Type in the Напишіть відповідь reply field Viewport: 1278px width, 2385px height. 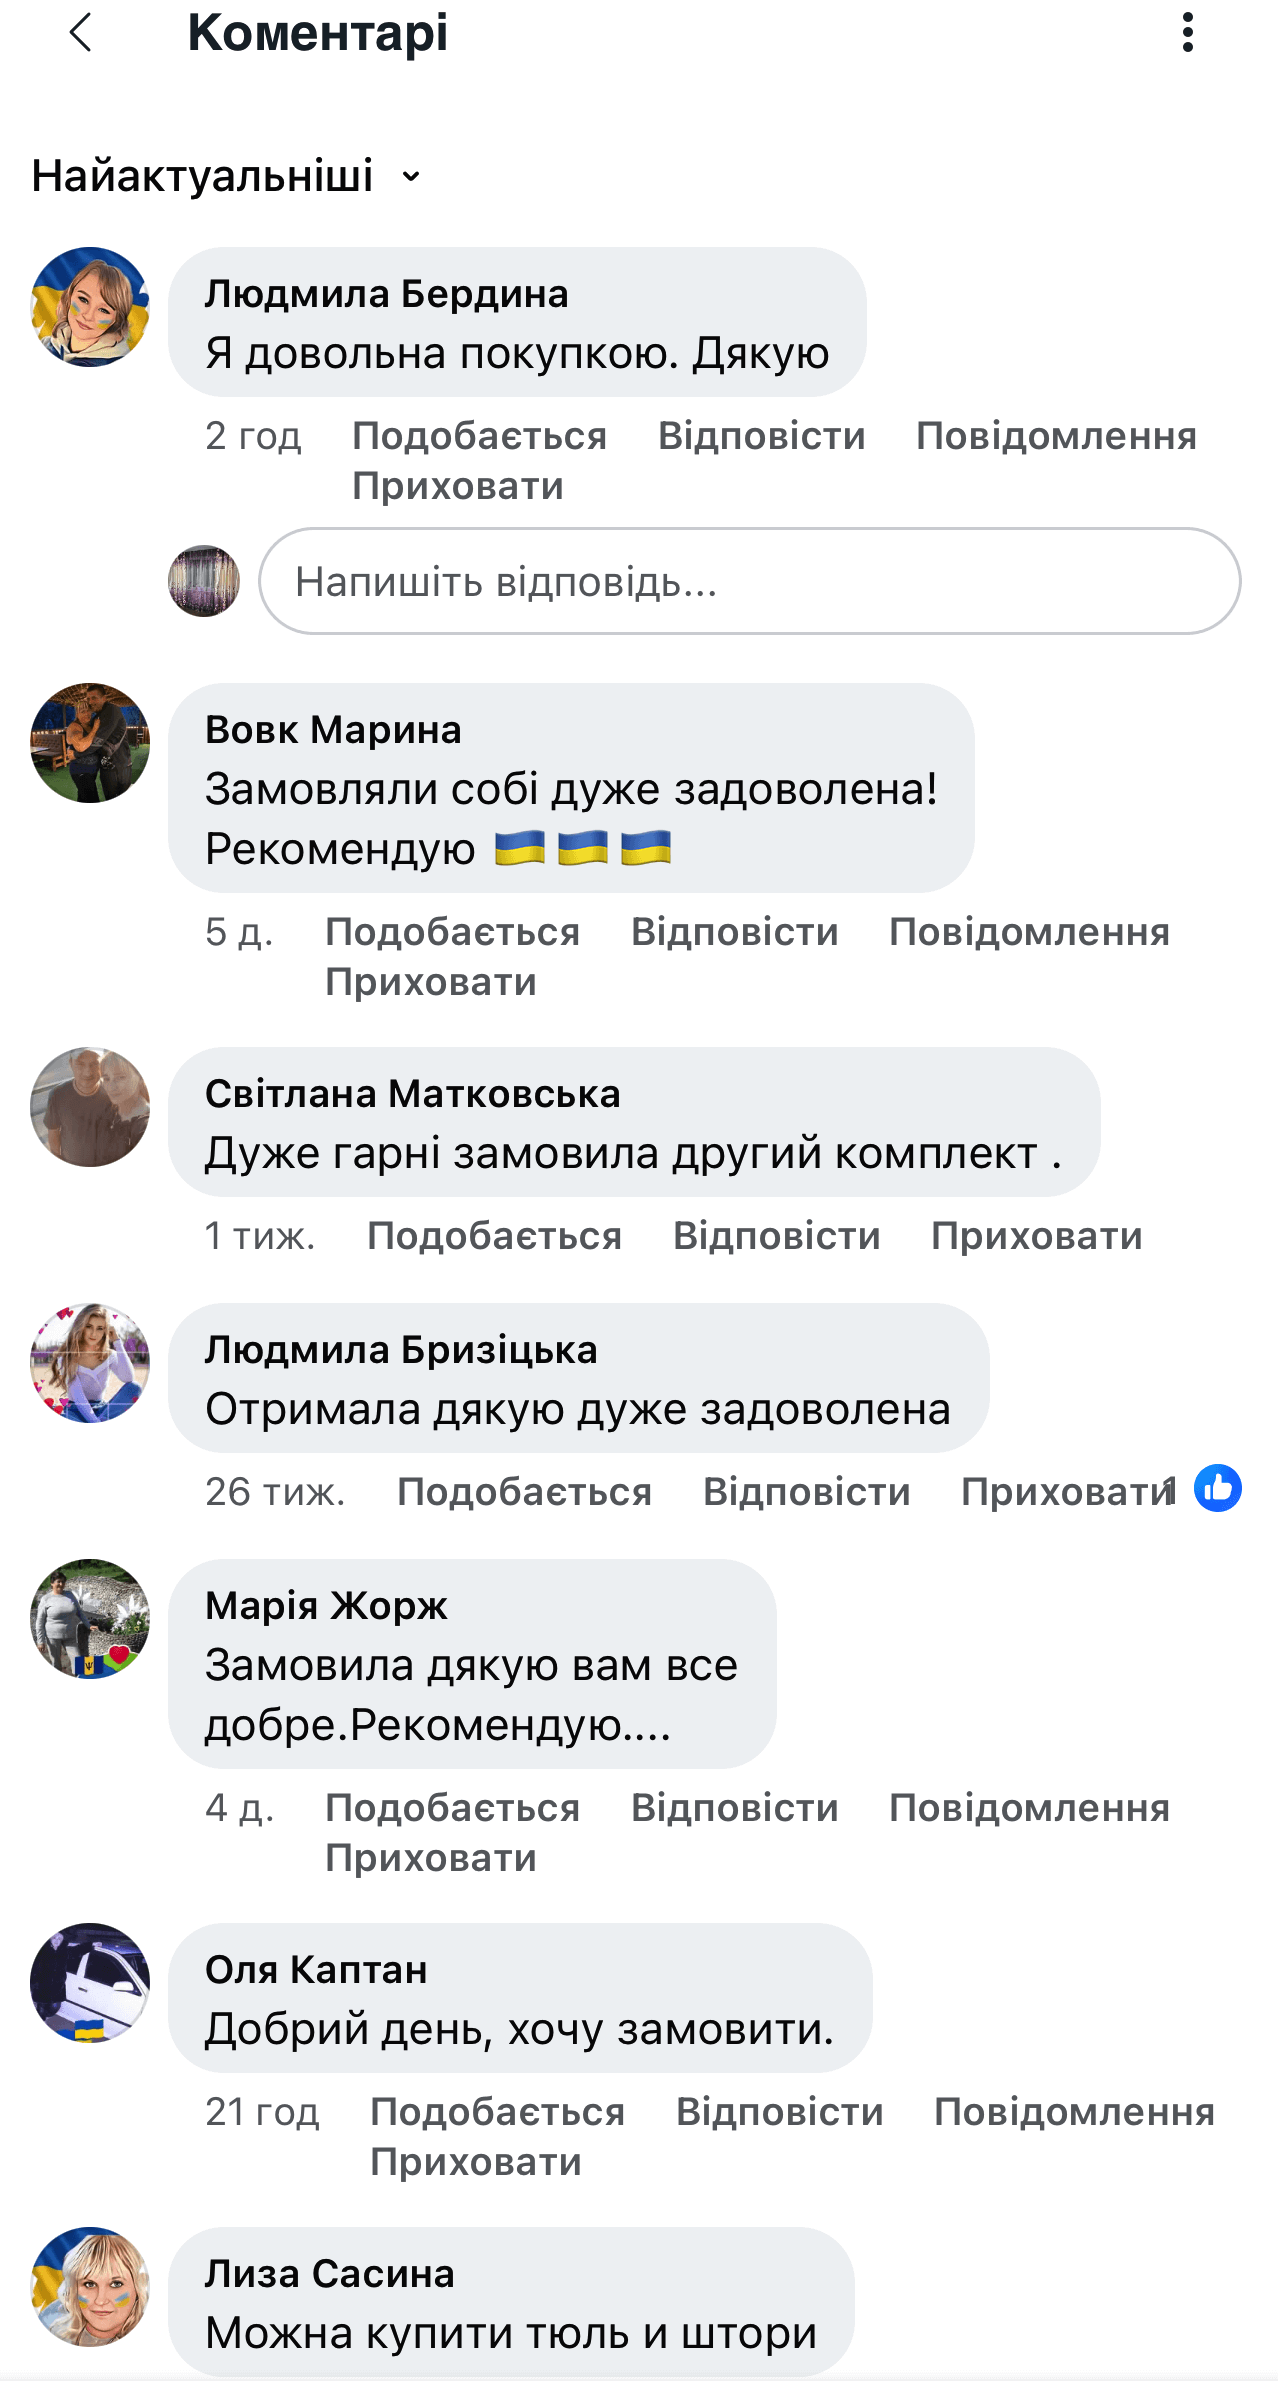pos(749,581)
